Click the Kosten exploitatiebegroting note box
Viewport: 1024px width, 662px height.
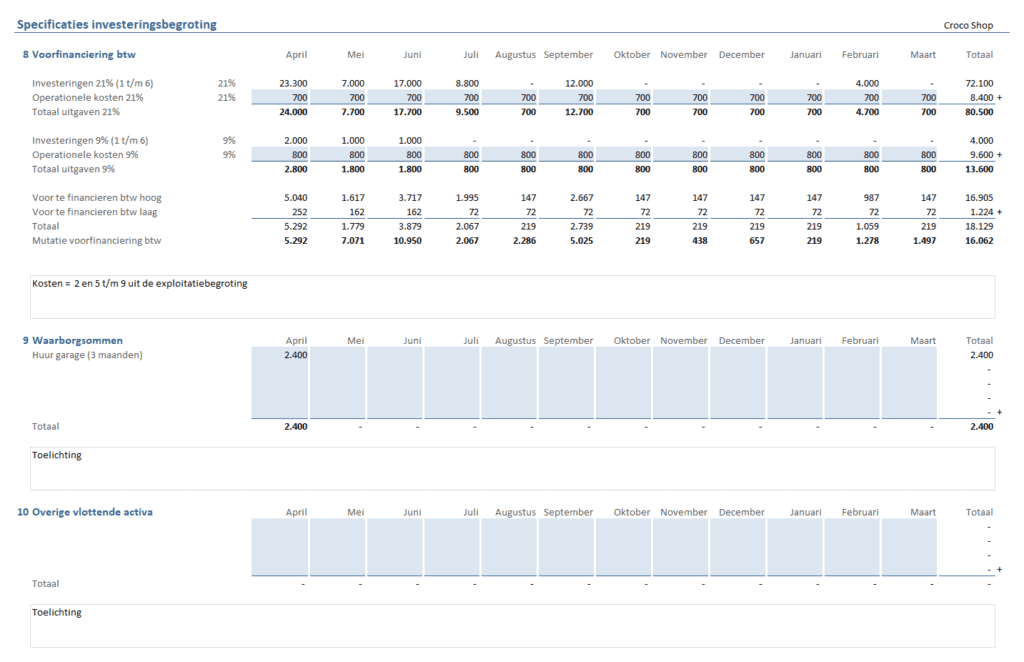[512, 296]
